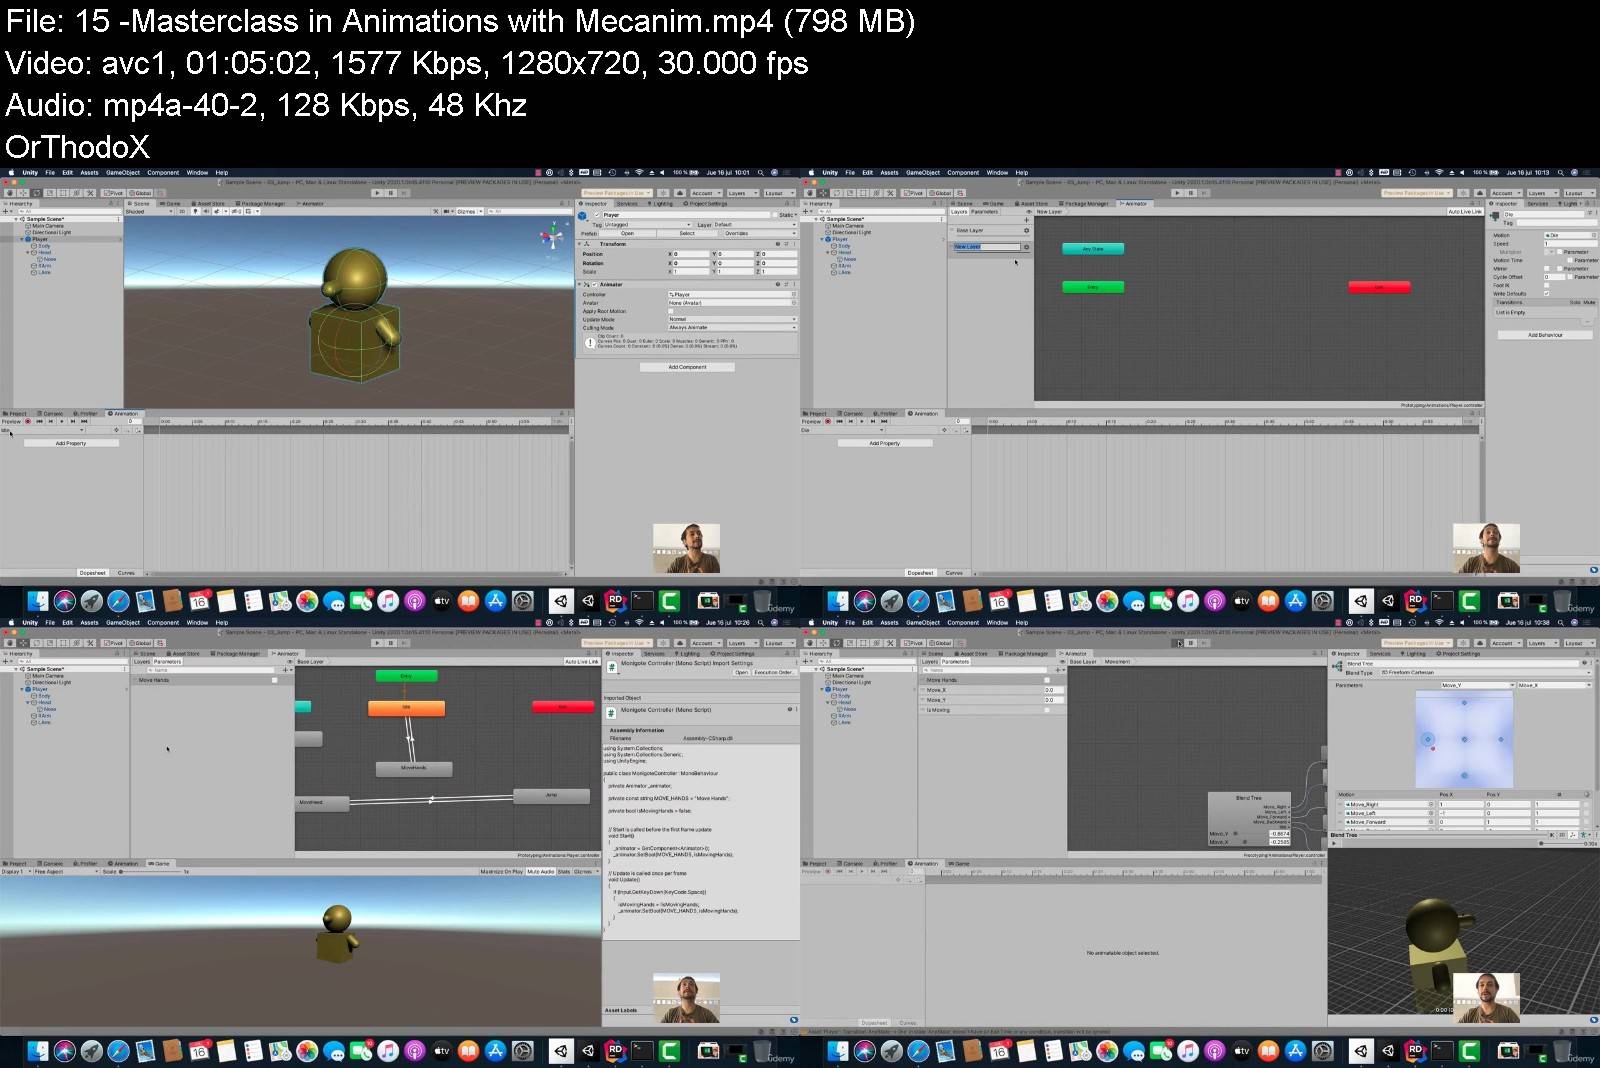Select Parameters tab in top-right Animator
This screenshot has height=1068, width=1600.
[984, 212]
